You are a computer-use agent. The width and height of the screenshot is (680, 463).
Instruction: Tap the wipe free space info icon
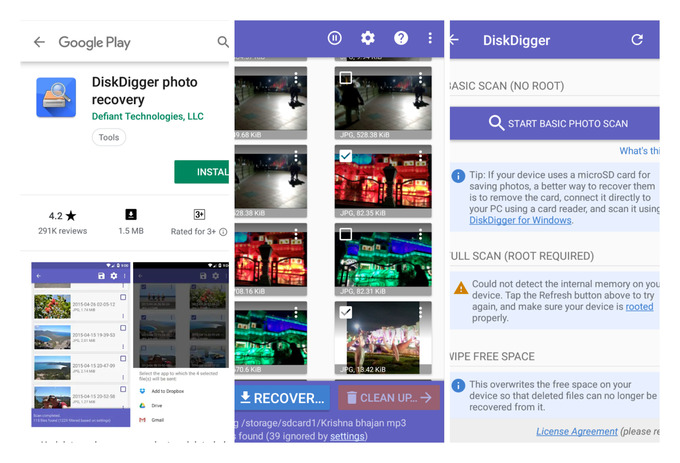point(458,385)
